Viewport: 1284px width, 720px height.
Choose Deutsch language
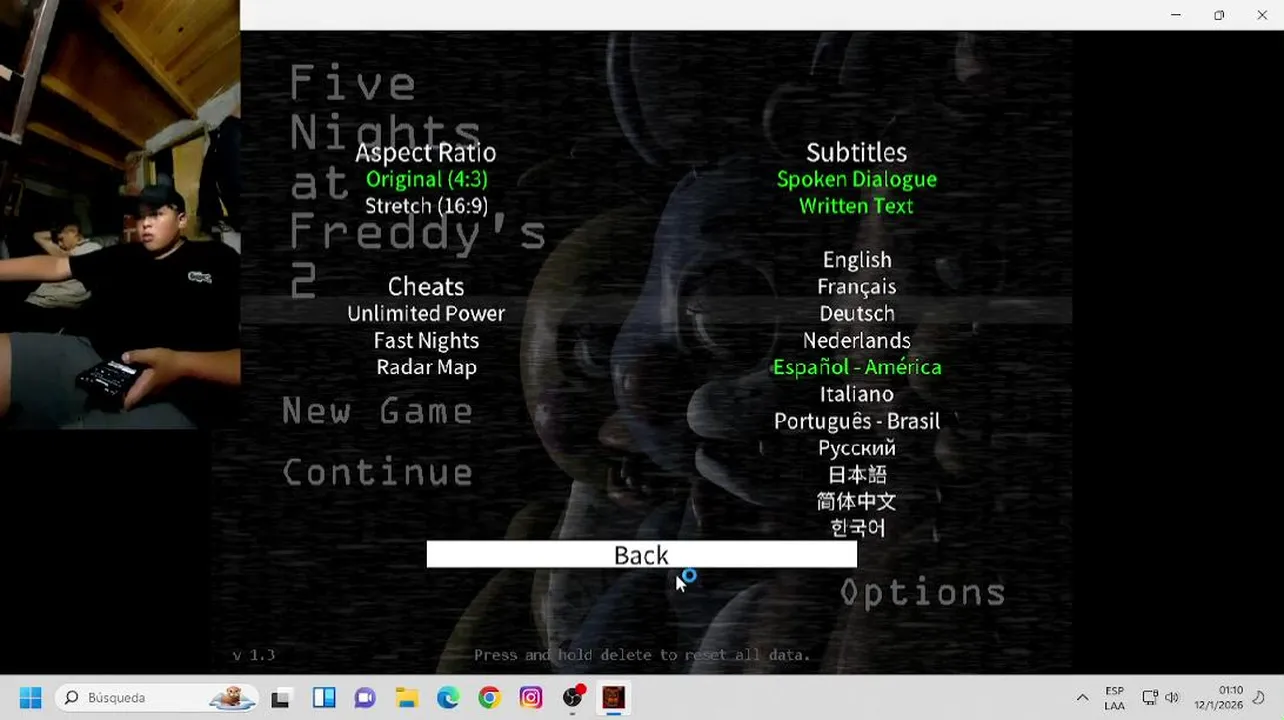857,313
